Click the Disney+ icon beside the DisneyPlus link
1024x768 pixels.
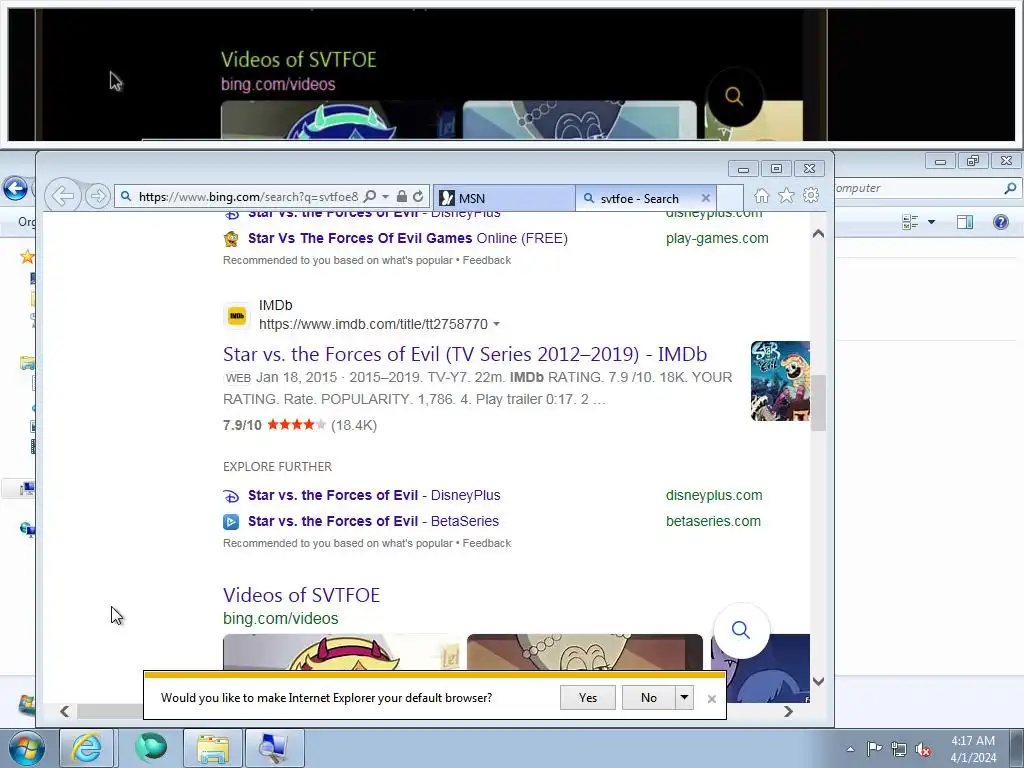tap(231, 496)
